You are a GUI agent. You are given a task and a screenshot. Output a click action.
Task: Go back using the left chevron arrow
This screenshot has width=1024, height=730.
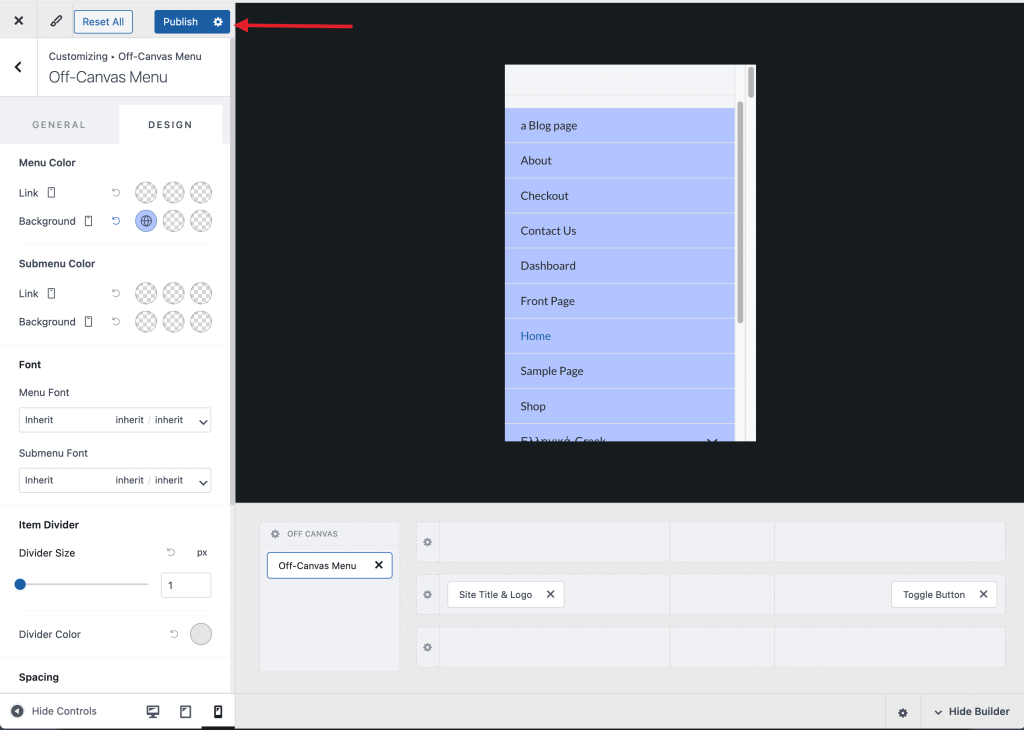(18, 67)
